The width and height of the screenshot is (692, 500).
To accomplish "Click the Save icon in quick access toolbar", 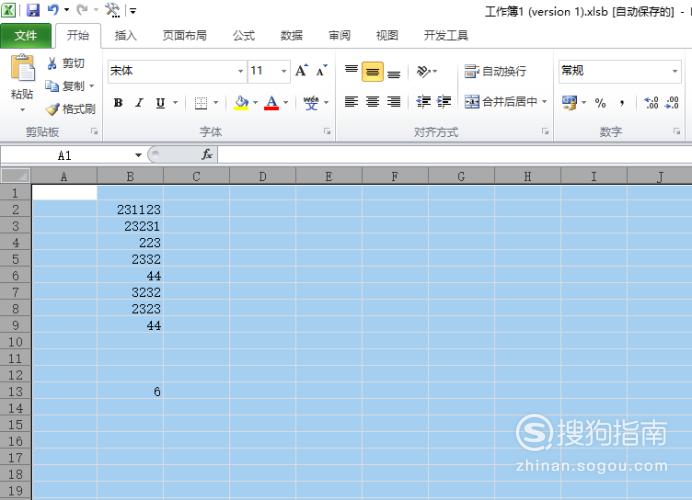I will pyautogui.click(x=33, y=10).
